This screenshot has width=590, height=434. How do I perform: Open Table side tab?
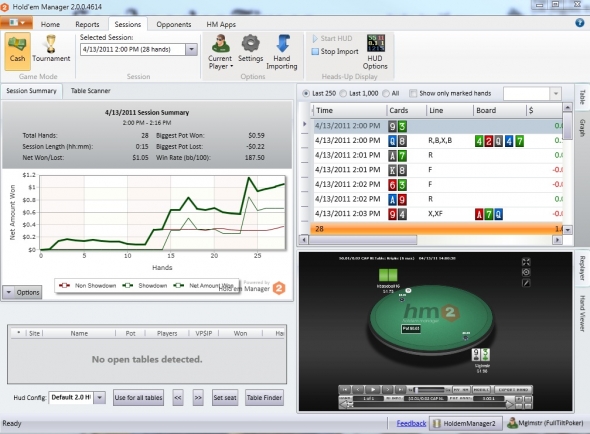click(582, 97)
